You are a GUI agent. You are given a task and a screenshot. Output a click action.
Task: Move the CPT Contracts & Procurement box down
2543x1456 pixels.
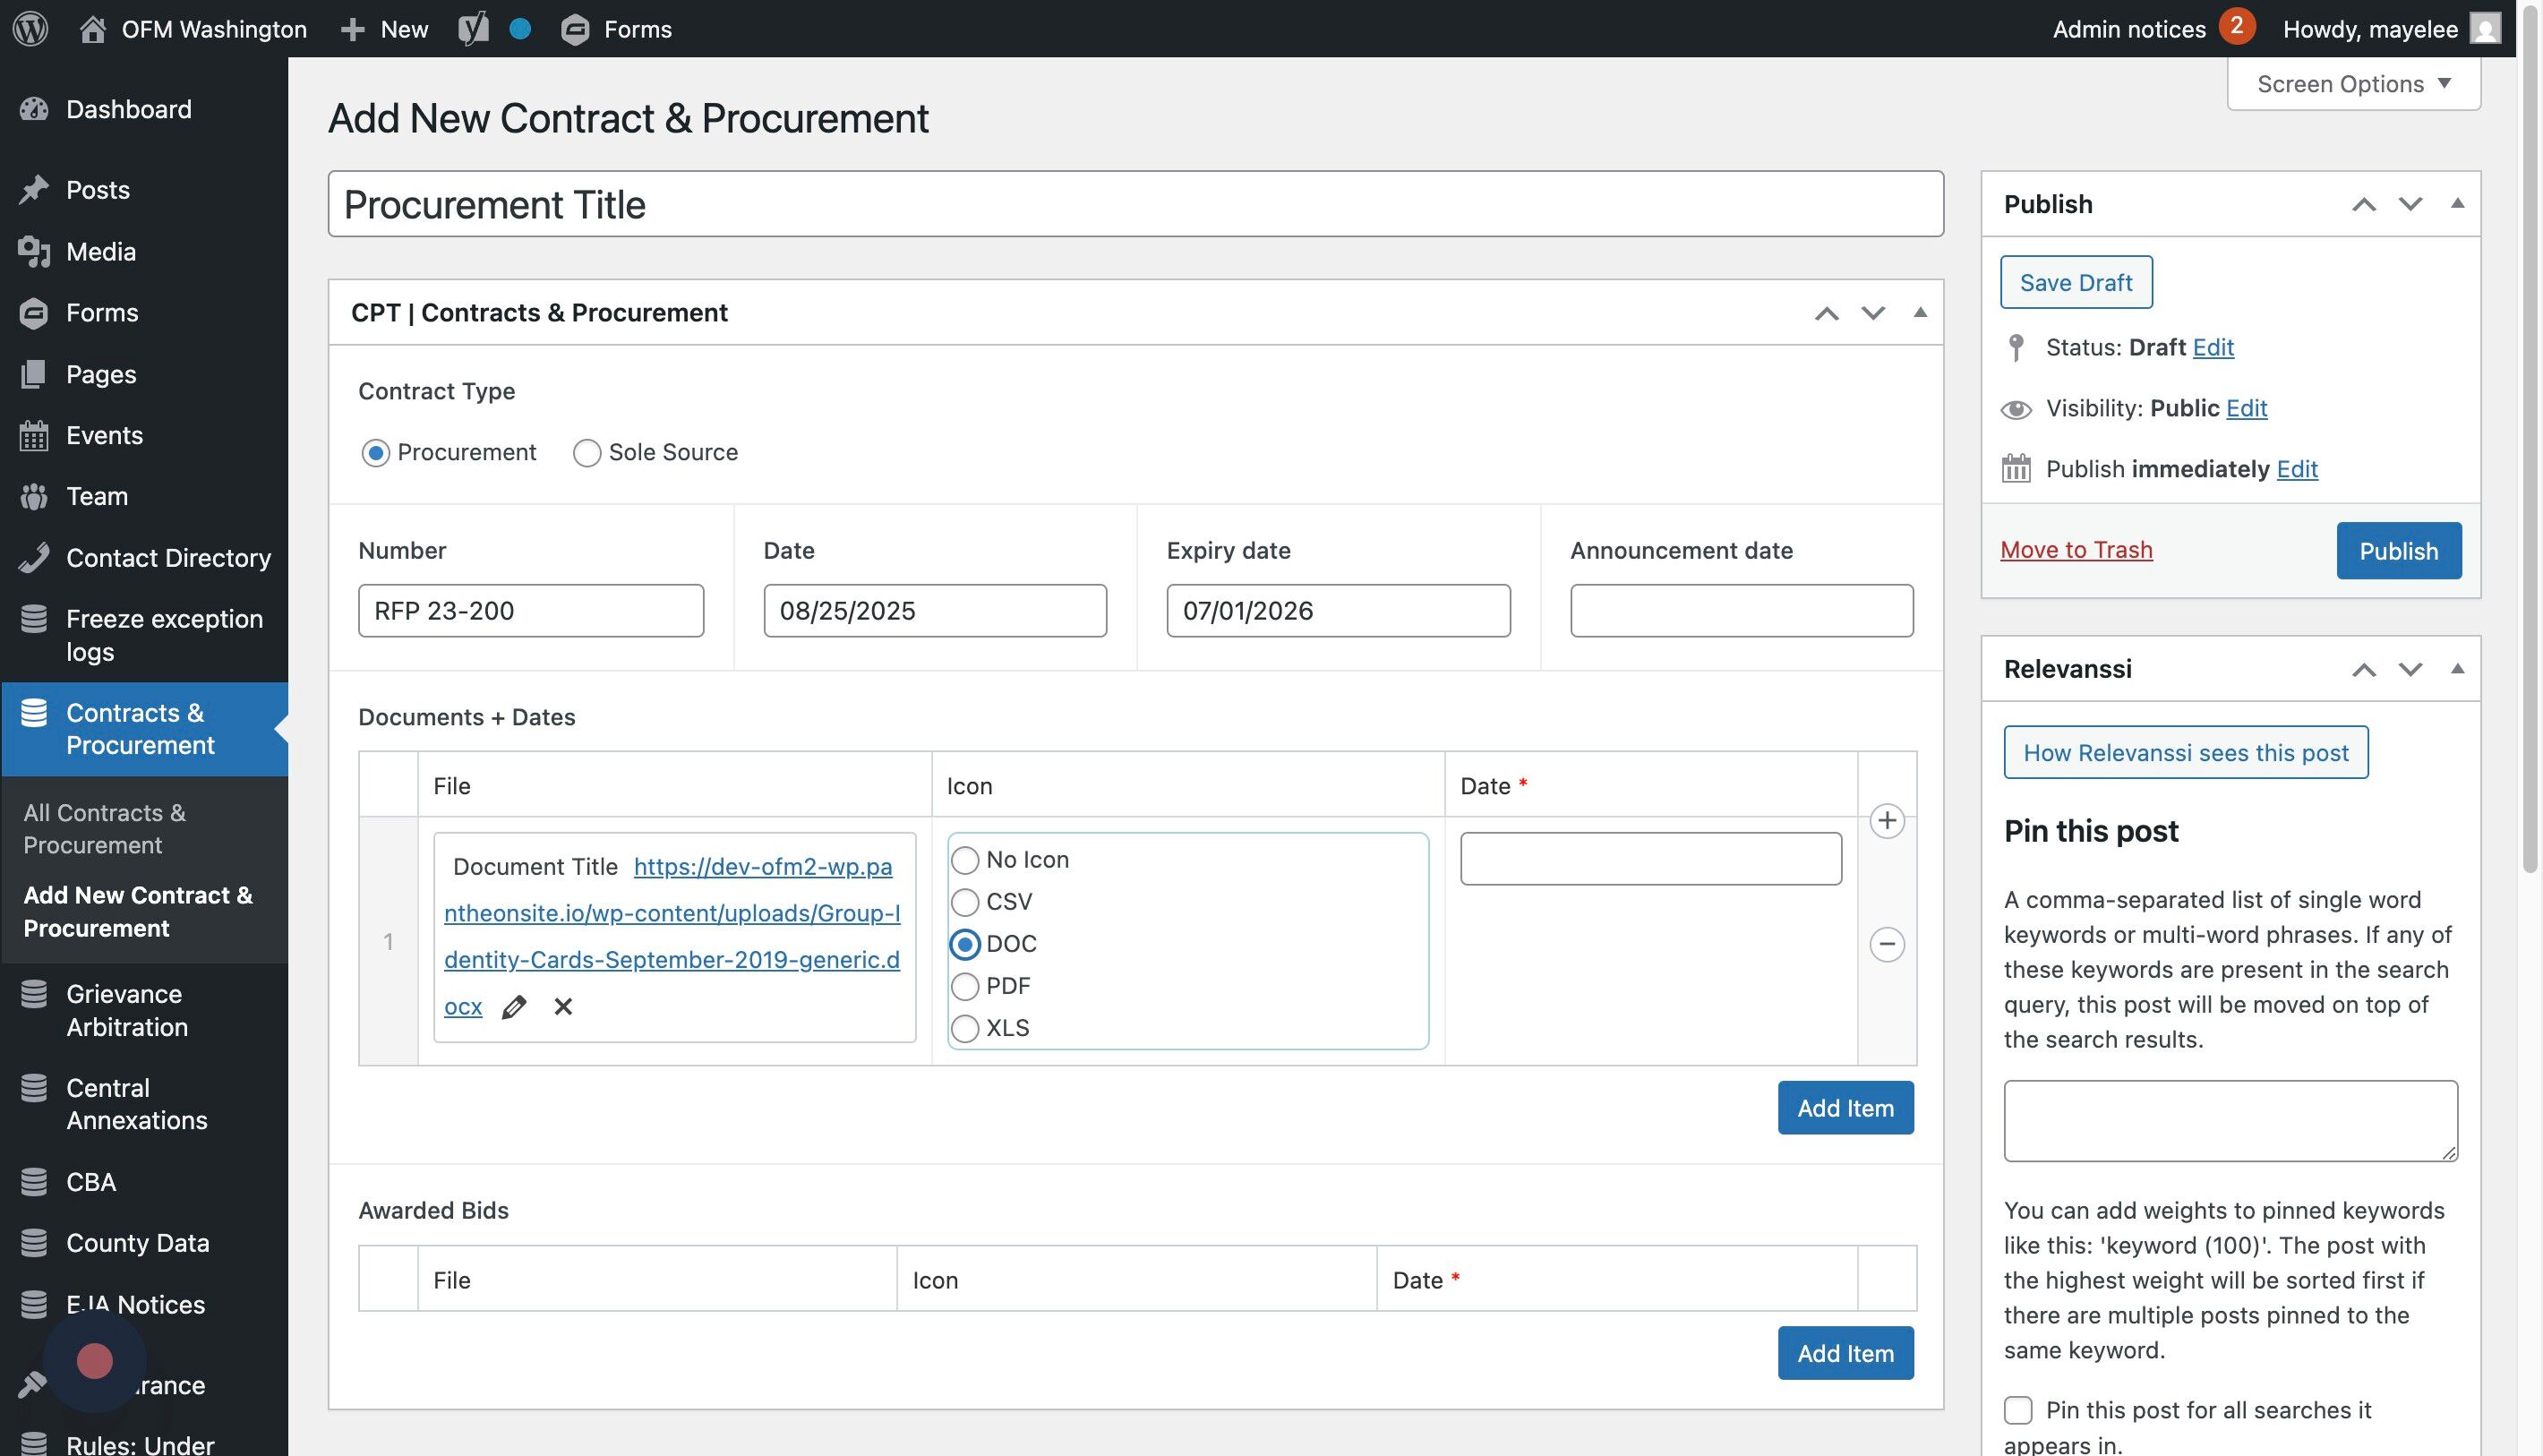pyautogui.click(x=1872, y=313)
